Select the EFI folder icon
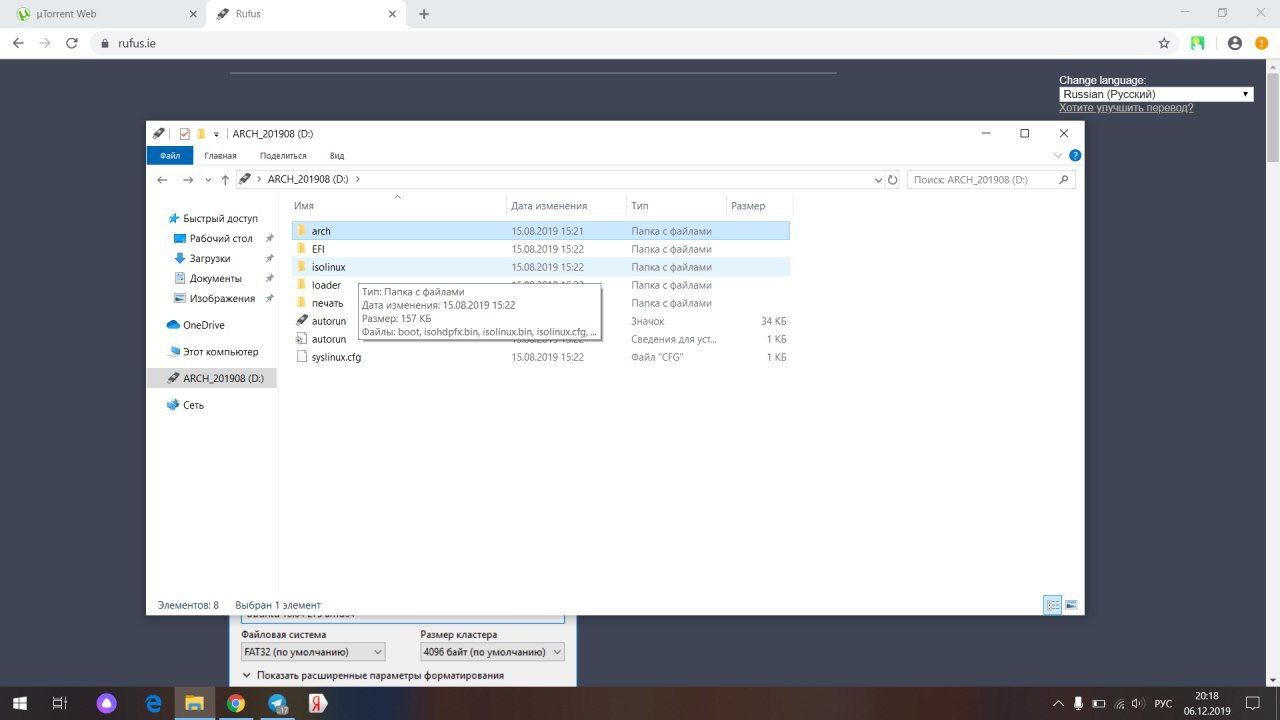Viewport: 1280px width, 720px height. (301, 249)
